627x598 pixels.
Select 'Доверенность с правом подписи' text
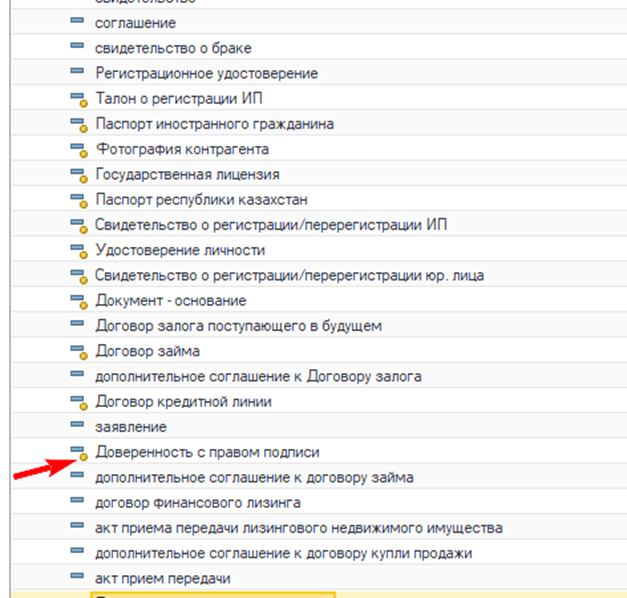coord(207,452)
